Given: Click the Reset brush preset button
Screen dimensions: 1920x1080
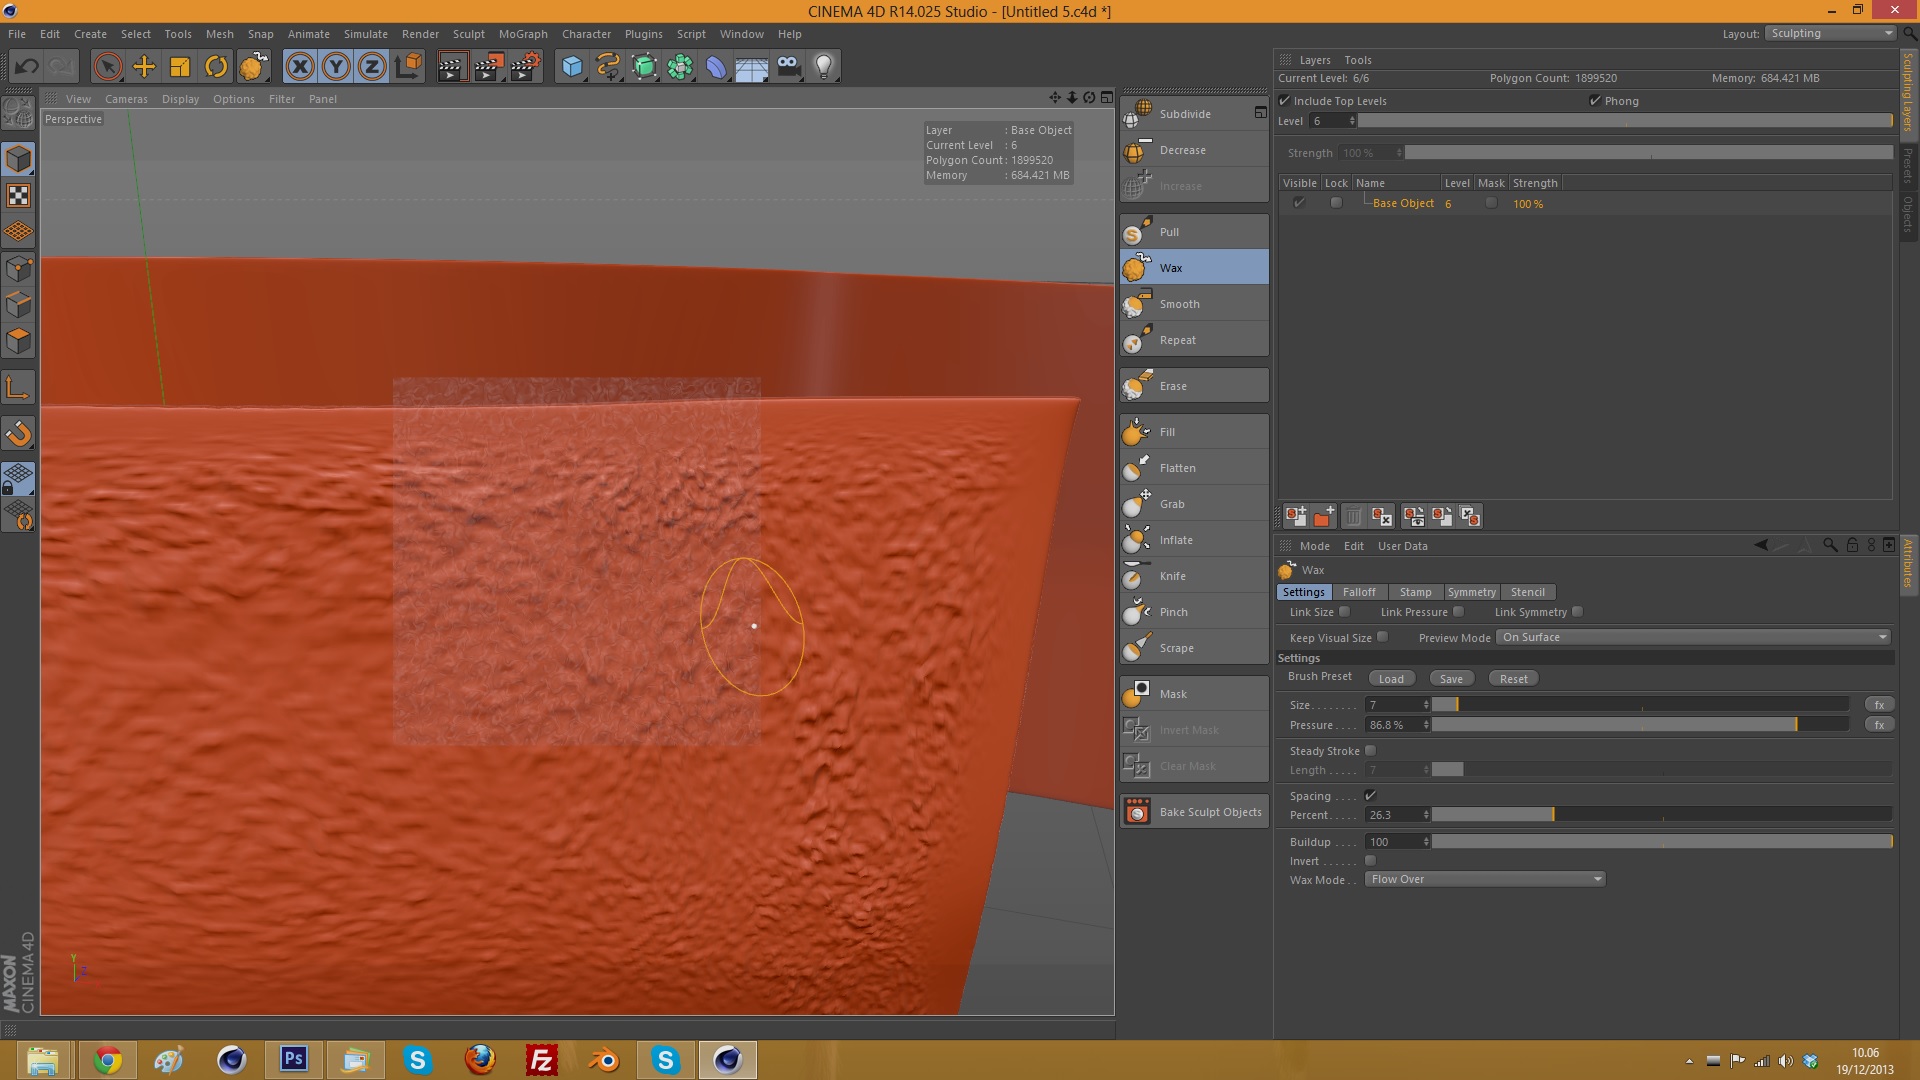Looking at the screenshot, I should 1513,679.
